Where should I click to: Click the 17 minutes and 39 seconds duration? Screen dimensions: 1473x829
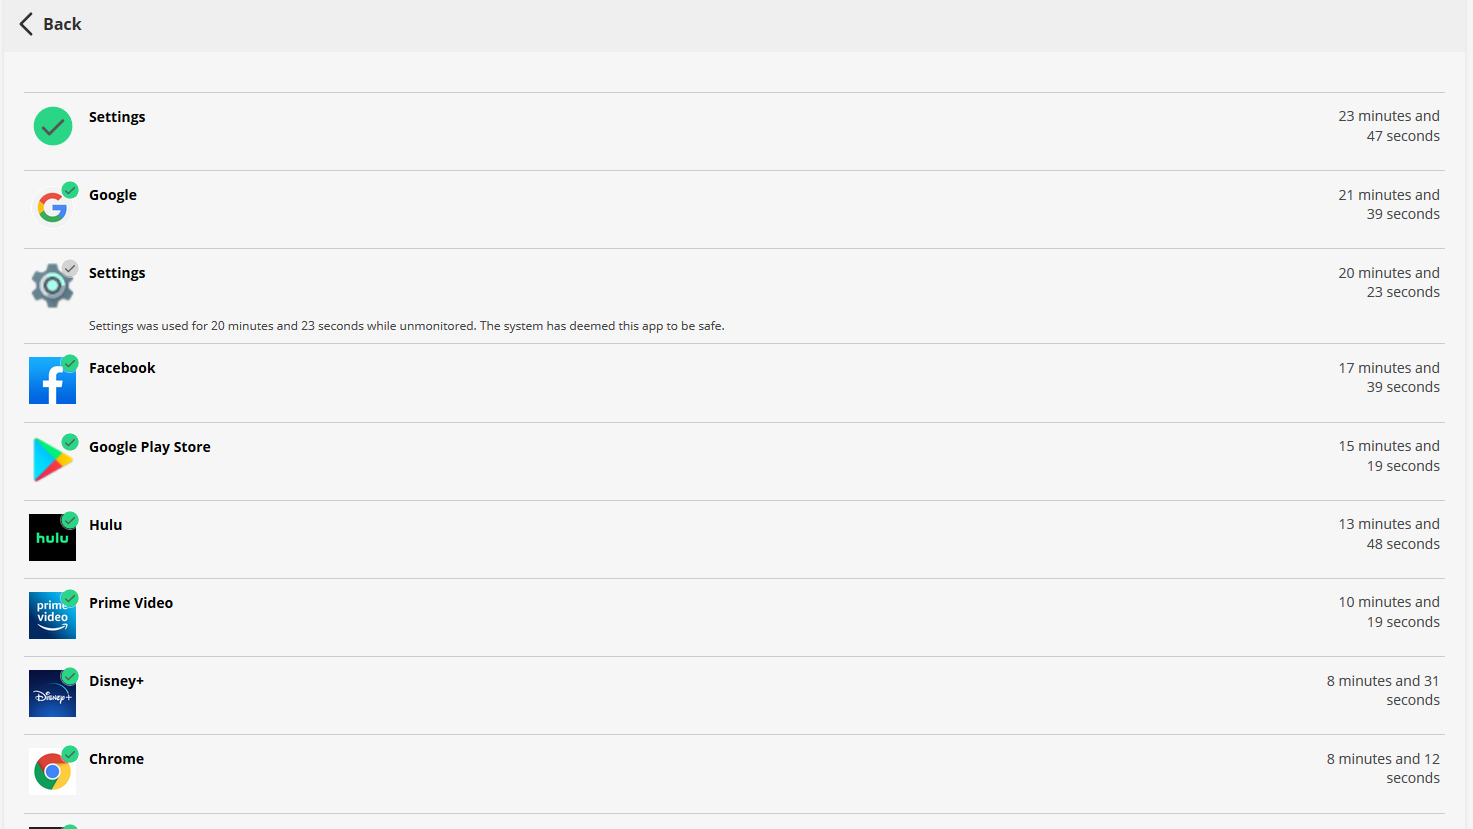tap(1389, 377)
